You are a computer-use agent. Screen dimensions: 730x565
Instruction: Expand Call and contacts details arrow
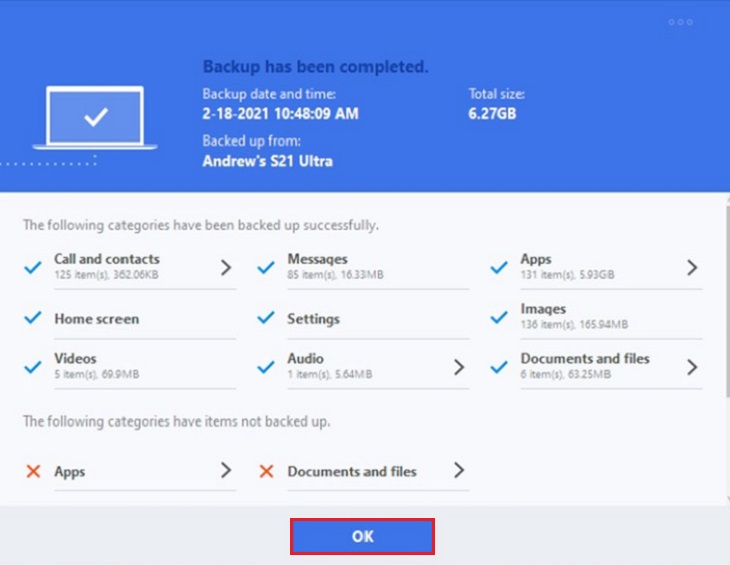click(x=226, y=267)
